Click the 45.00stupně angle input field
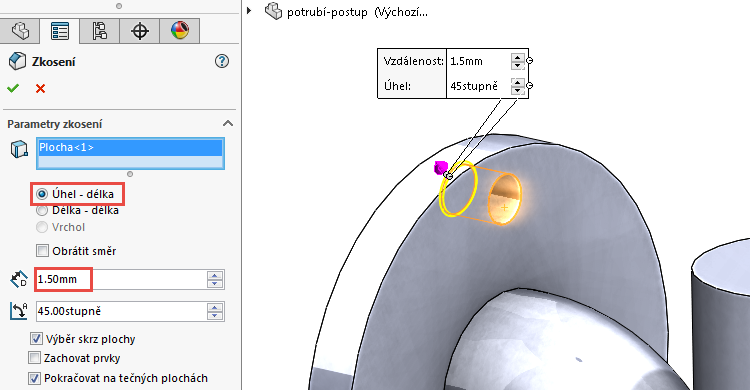Viewport: 750px width, 390px height. click(121, 311)
